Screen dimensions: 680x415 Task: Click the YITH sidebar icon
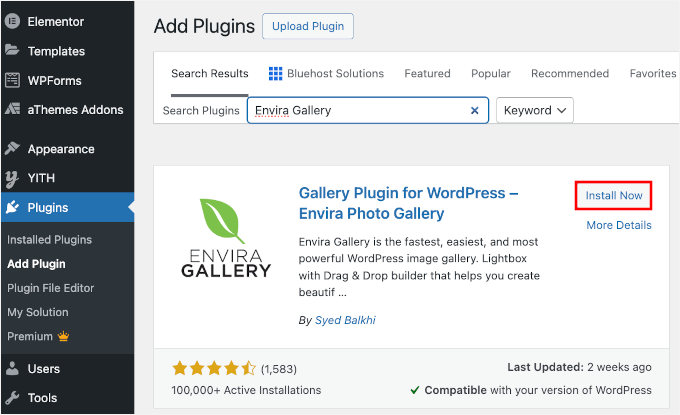pyautogui.click(x=12, y=178)
